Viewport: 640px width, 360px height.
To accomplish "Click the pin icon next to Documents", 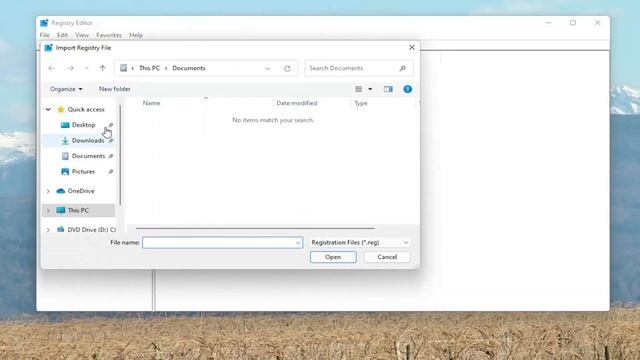I will pos(111,156).
